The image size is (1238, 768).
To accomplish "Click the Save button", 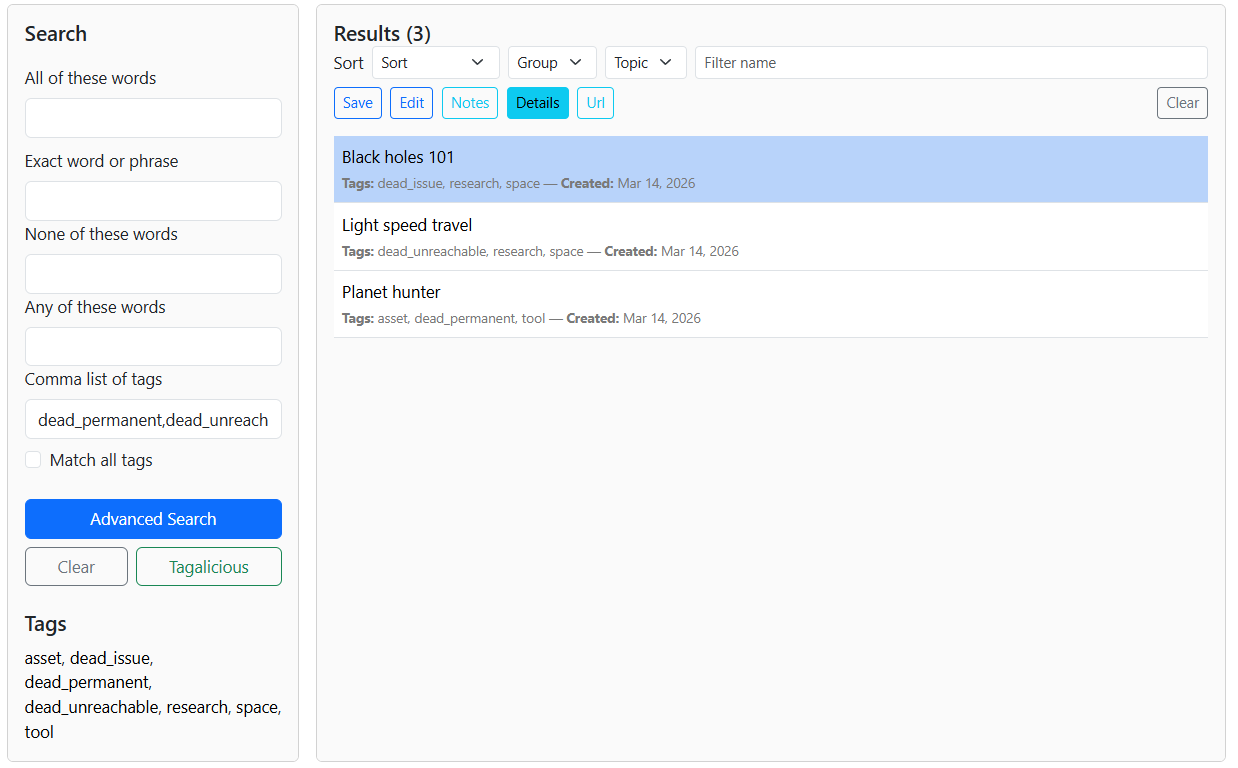I will [357, 103].
